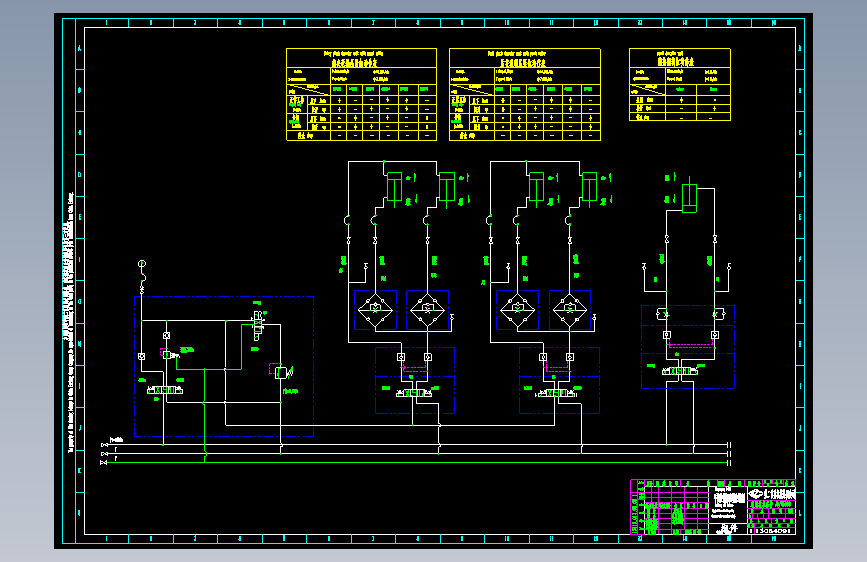Image resolution: width=867 pixels, height=562 pixels.
Task: Select the green bottom line port at left end
Action: pos(103,462)
